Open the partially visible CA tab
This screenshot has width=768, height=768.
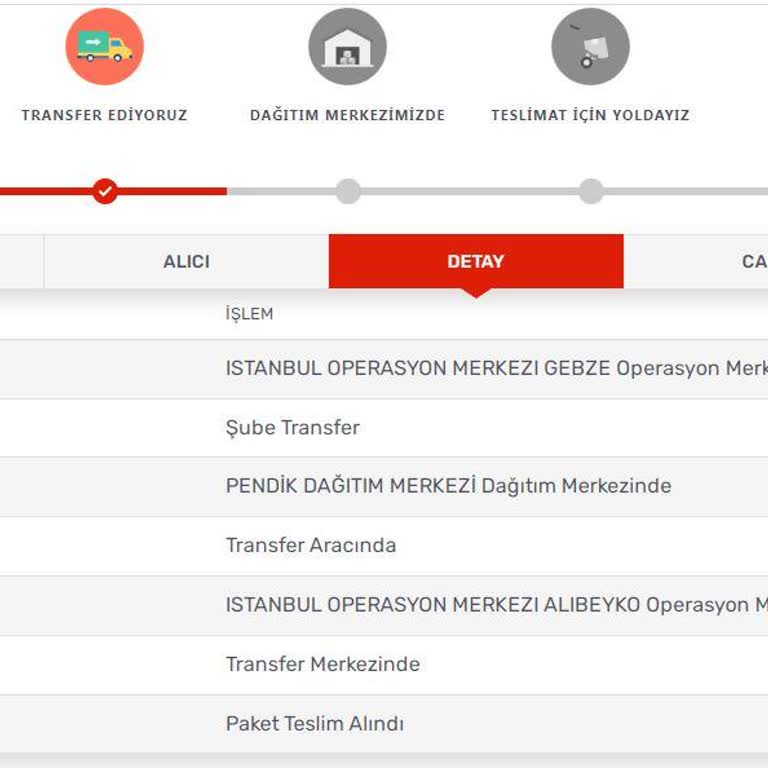pyautogui.click(x=696, y=262)
